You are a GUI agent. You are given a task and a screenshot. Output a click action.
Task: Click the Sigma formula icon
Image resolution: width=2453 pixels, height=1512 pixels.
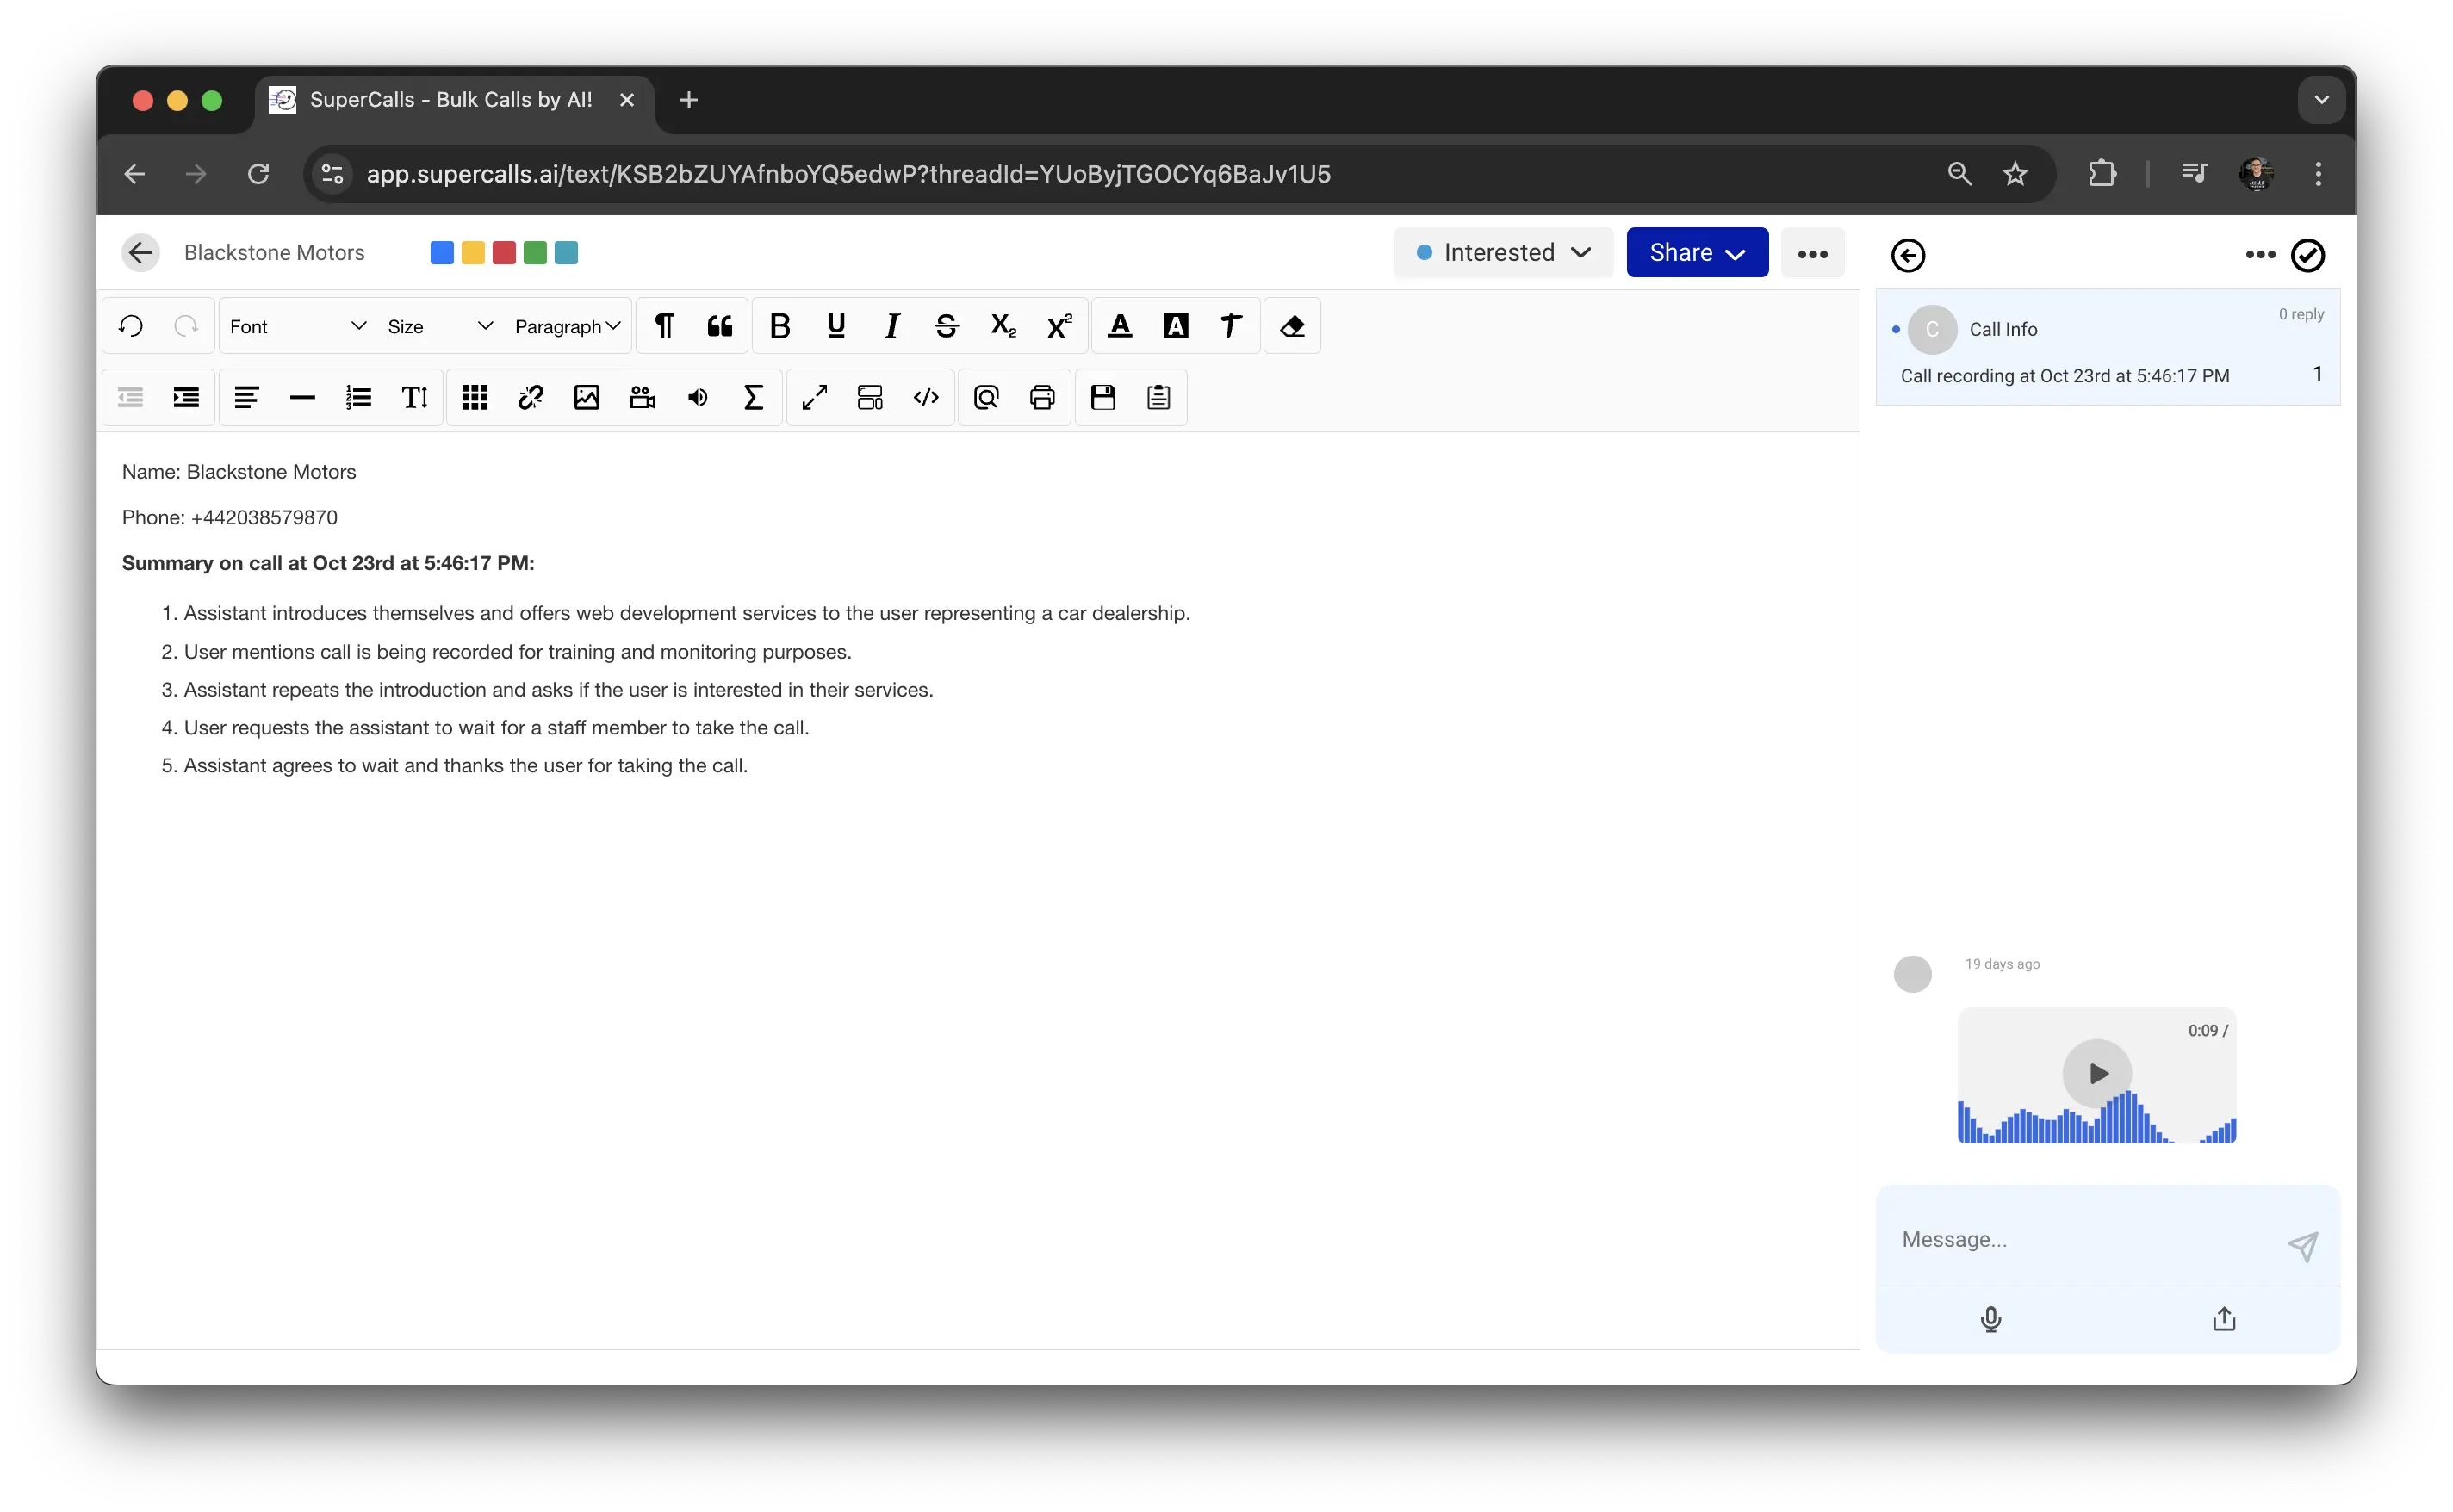[753, 398]
